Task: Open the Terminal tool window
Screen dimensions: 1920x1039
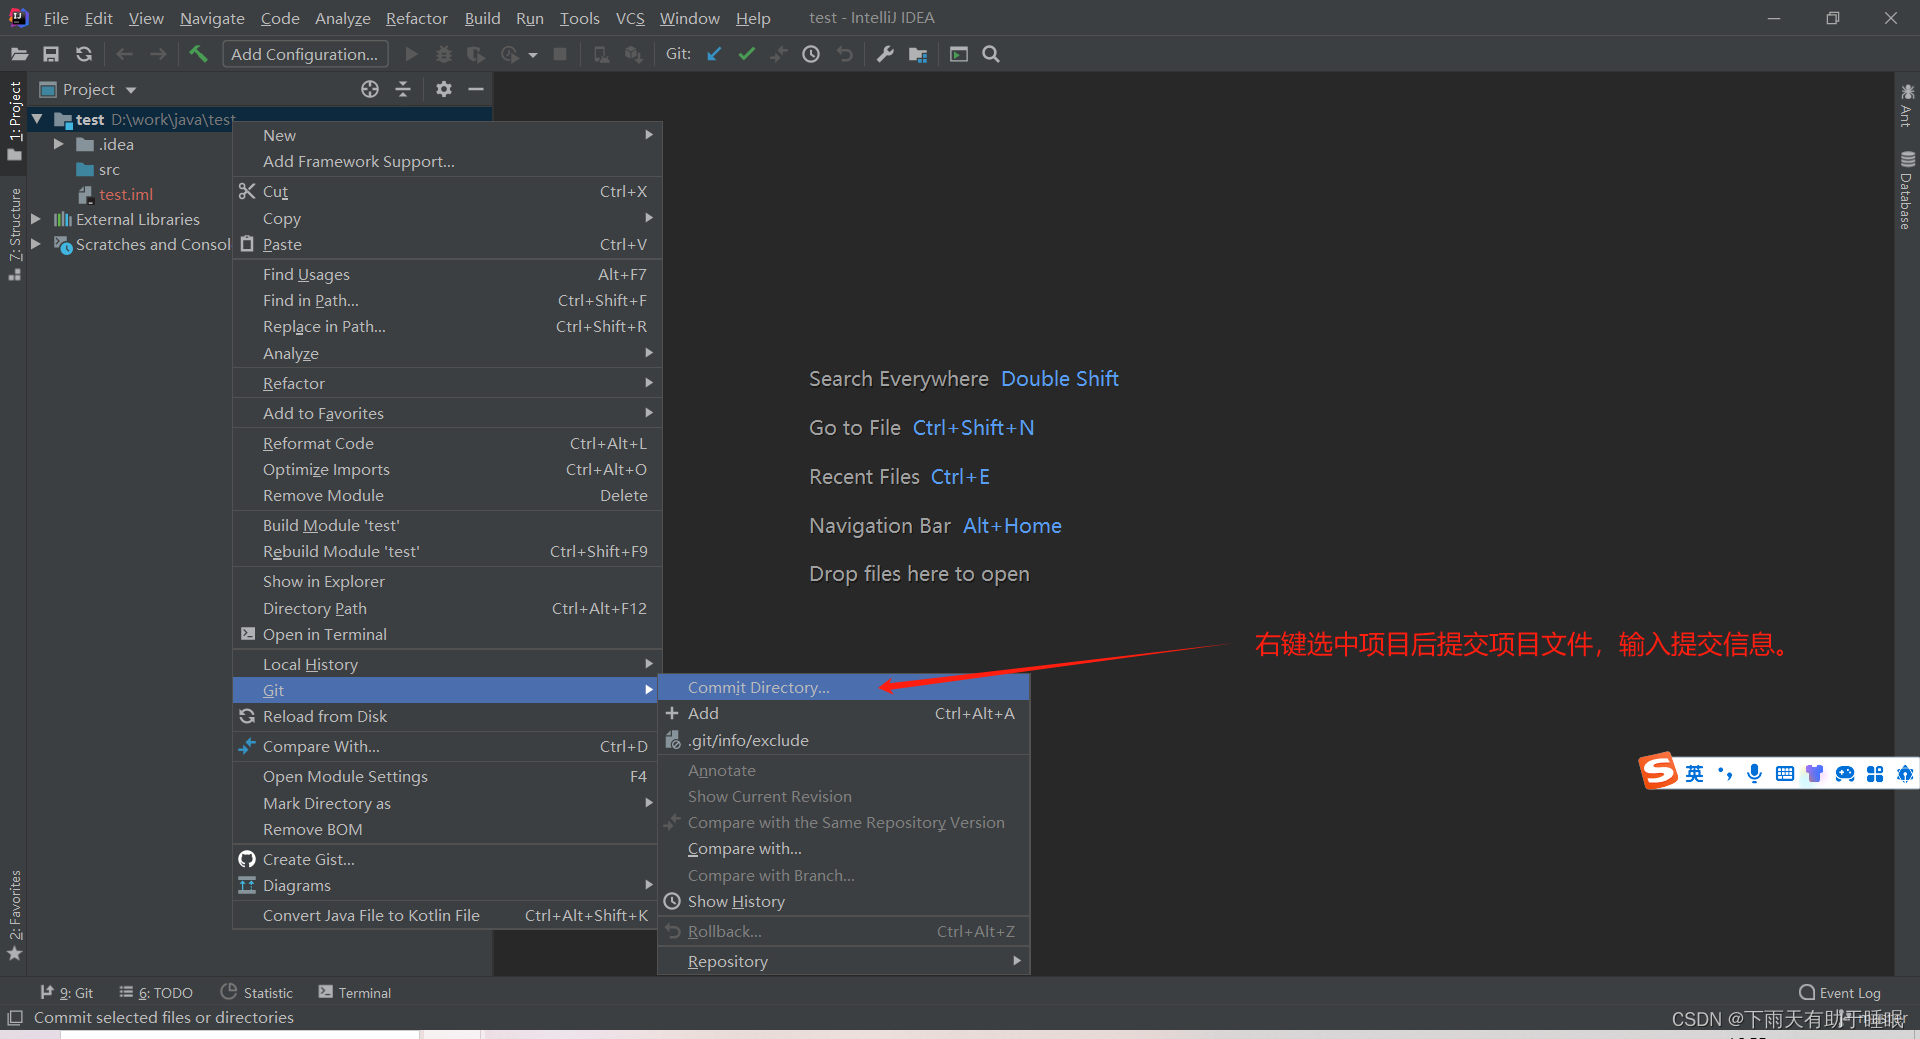Action: (x=354, y=992)
